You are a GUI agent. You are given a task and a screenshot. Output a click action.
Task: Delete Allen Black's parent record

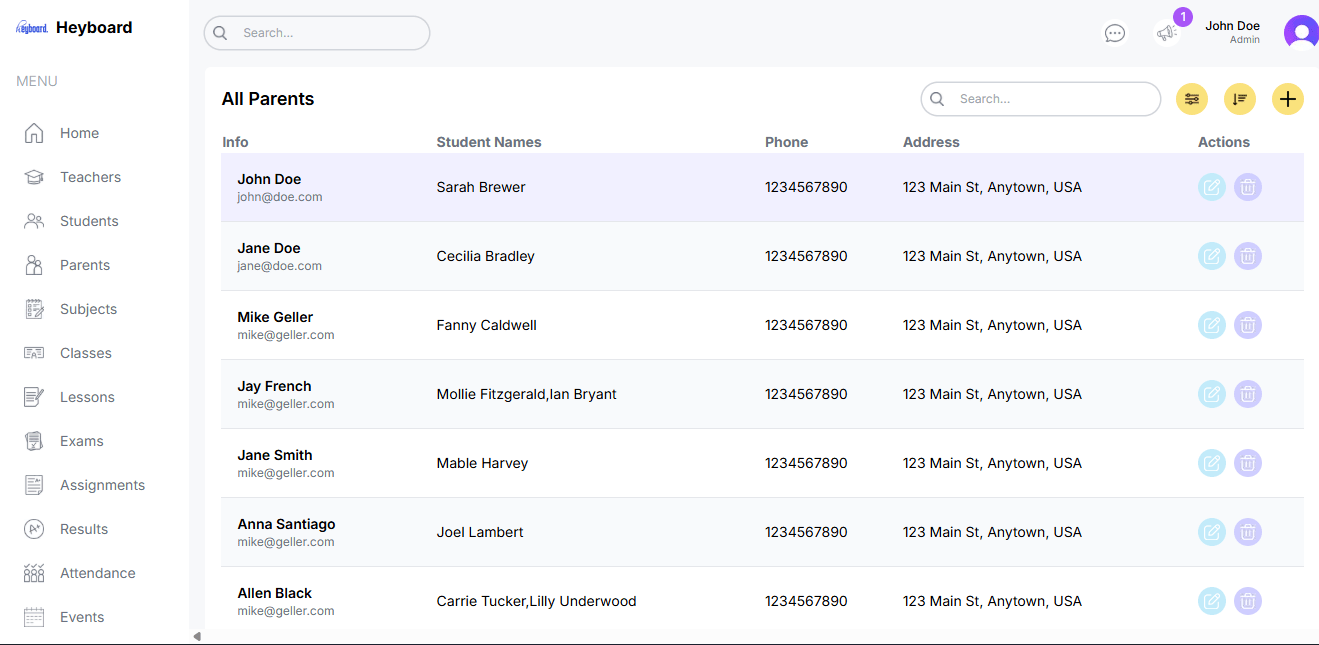[1248, 601]
